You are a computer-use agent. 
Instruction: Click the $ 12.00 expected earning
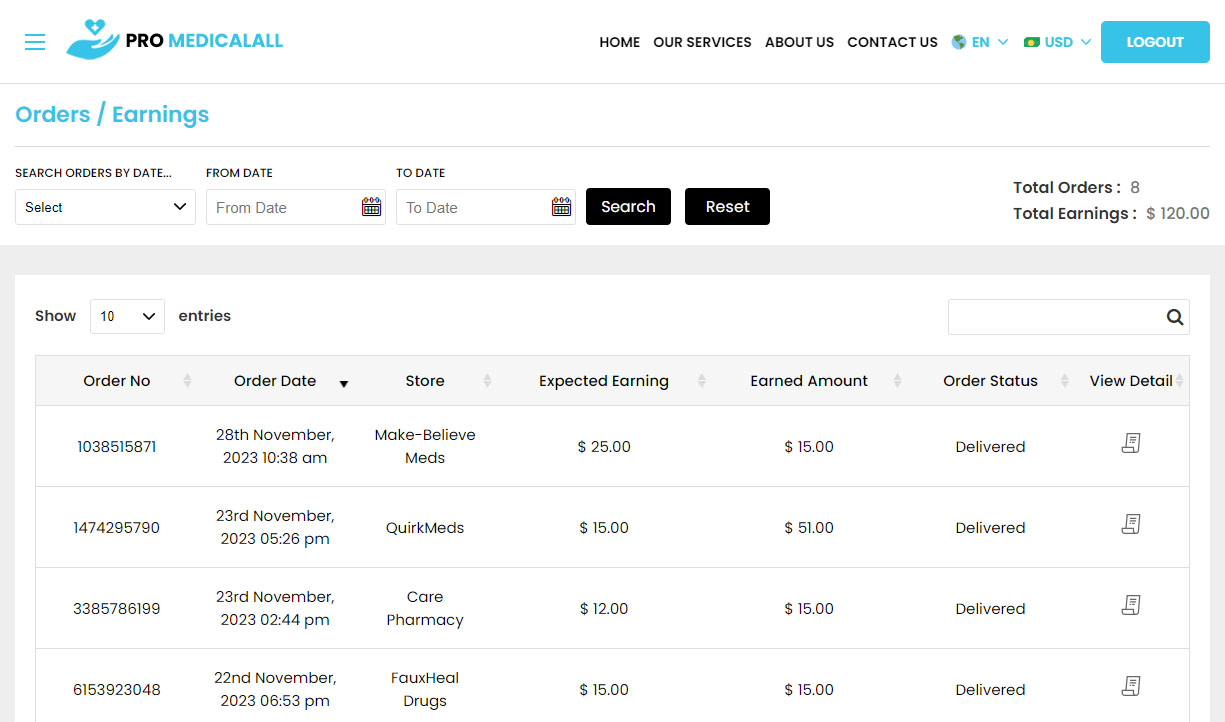[x=604, y=609]
